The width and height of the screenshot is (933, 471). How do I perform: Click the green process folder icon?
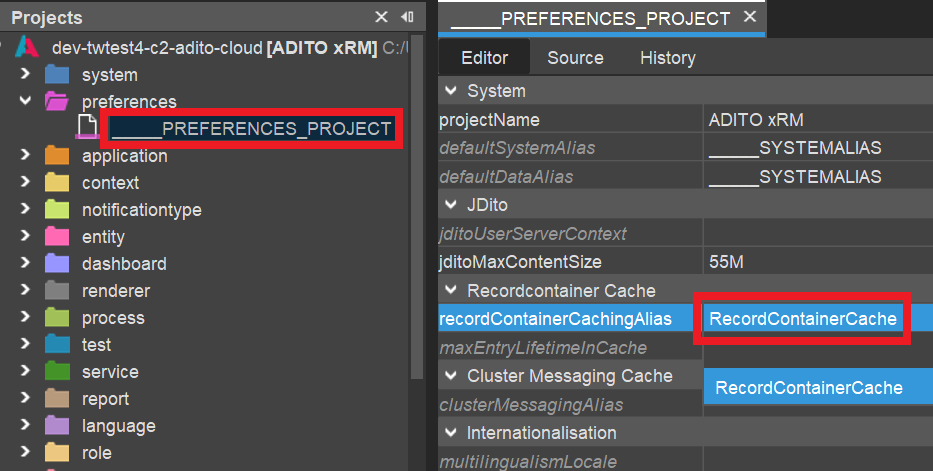click(x=57, y=318)
